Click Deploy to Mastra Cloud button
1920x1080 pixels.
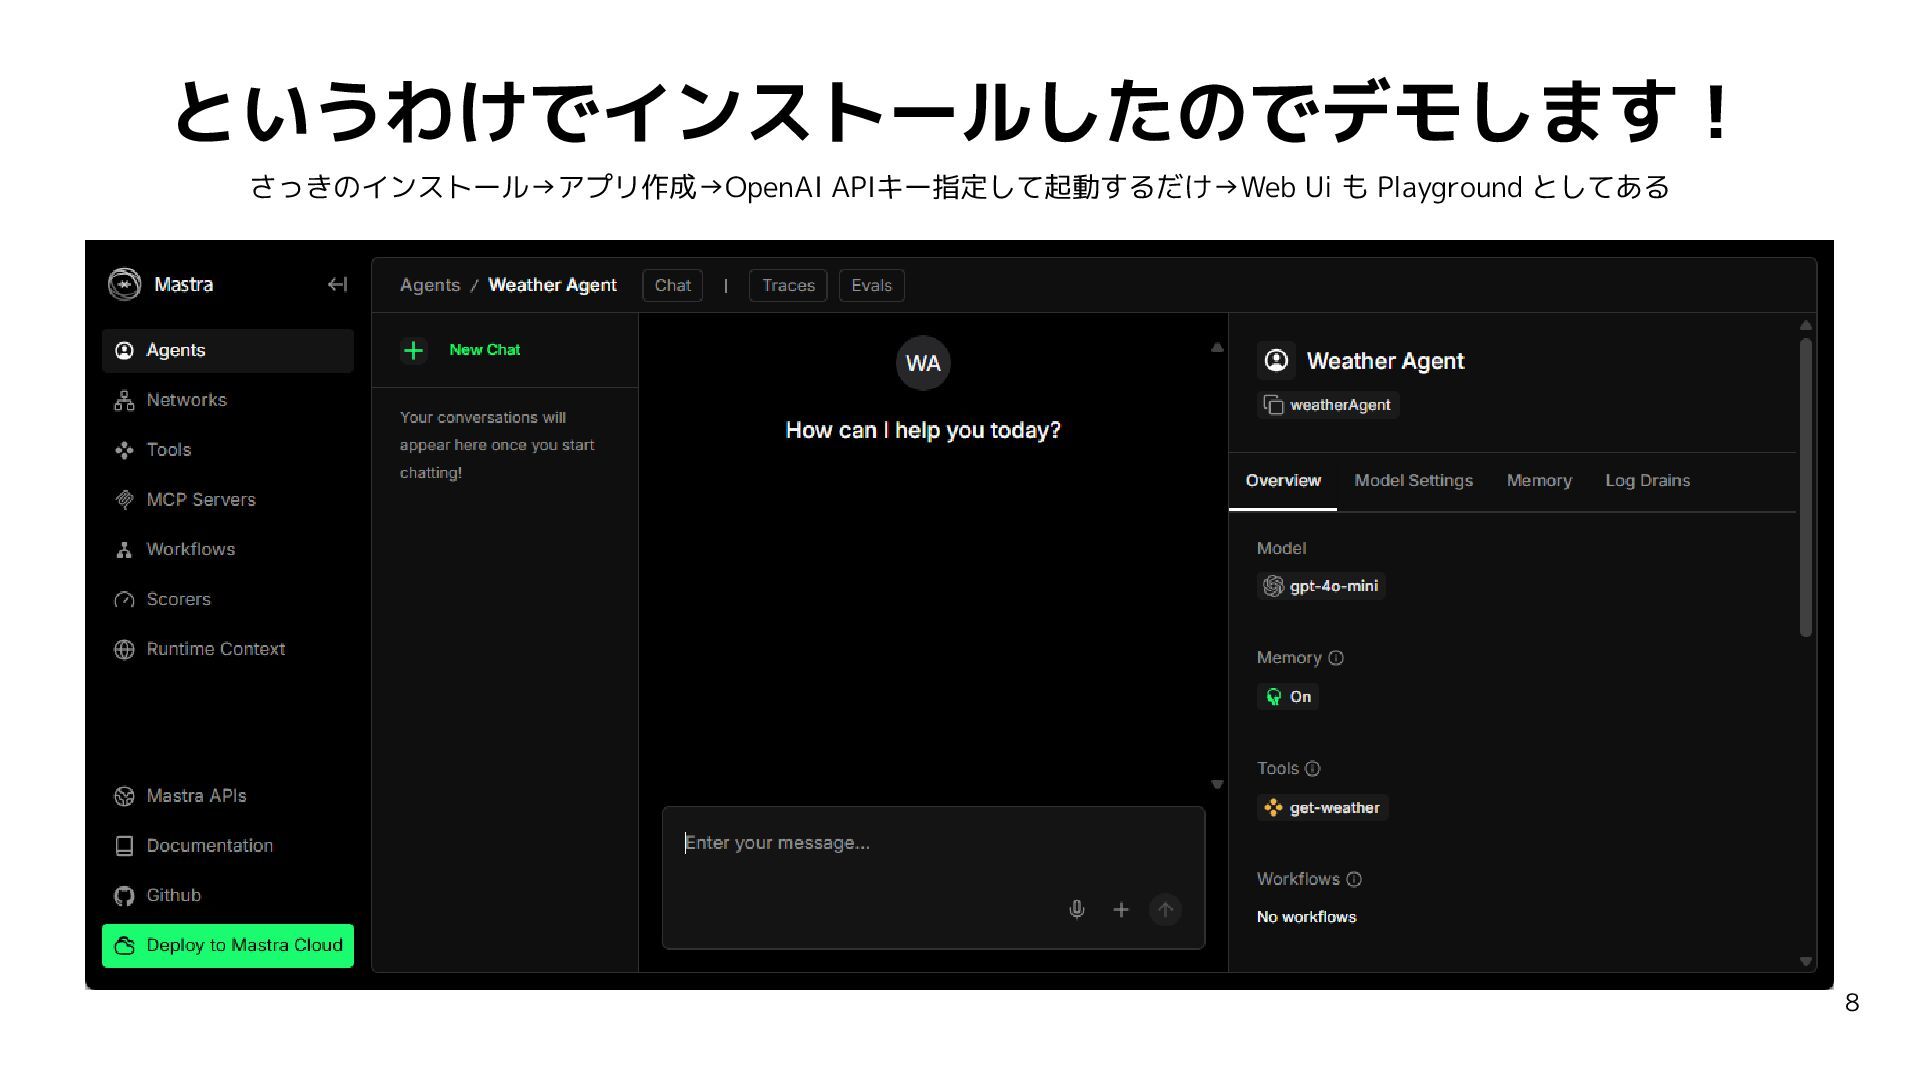pyautogui.click(x=228, y=946)
